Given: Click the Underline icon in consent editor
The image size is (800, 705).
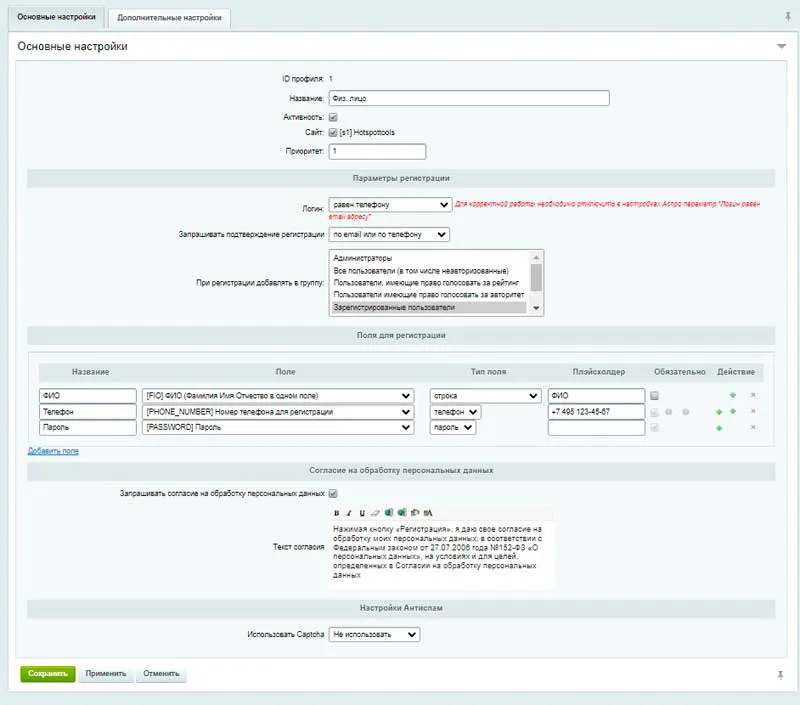Looking at the screenshot, I should pyautogui.click(x=361, y=513).
